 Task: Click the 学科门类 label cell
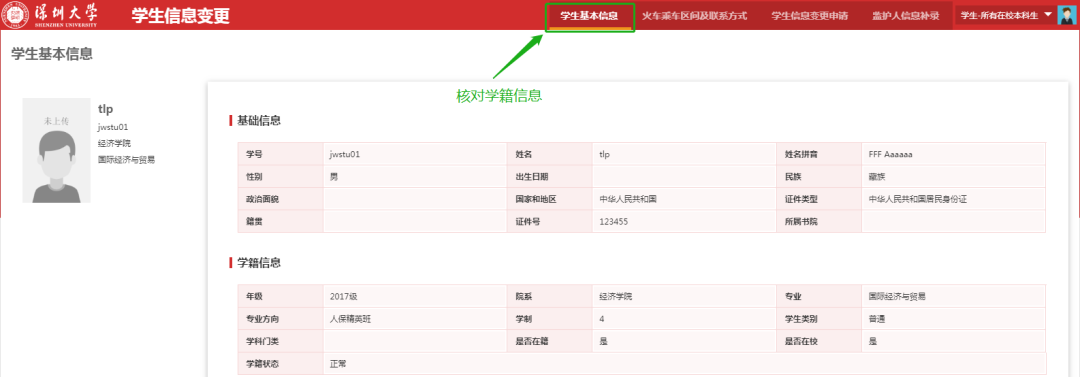(x=280, y=341)
